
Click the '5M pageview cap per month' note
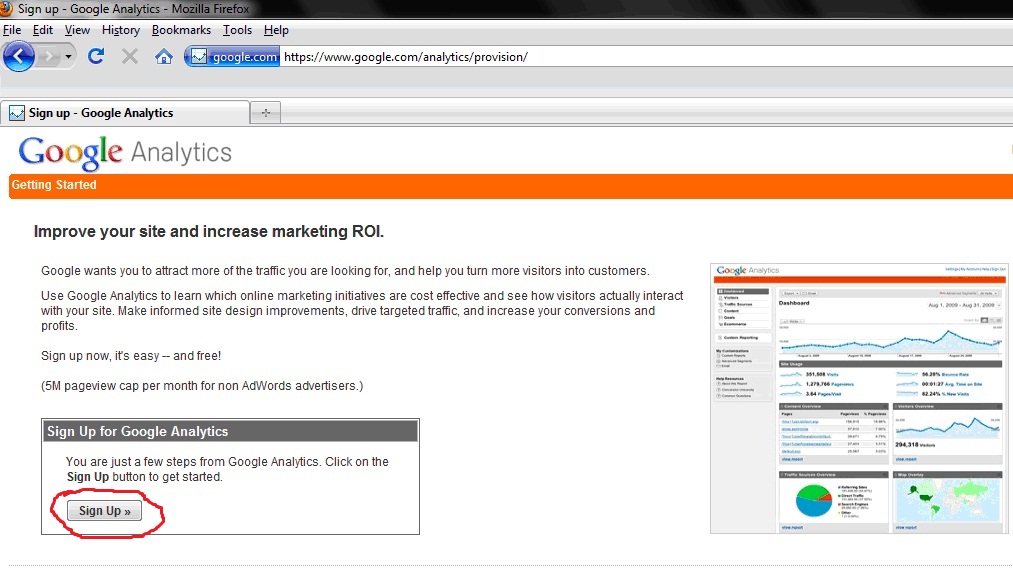pos(202,386)
